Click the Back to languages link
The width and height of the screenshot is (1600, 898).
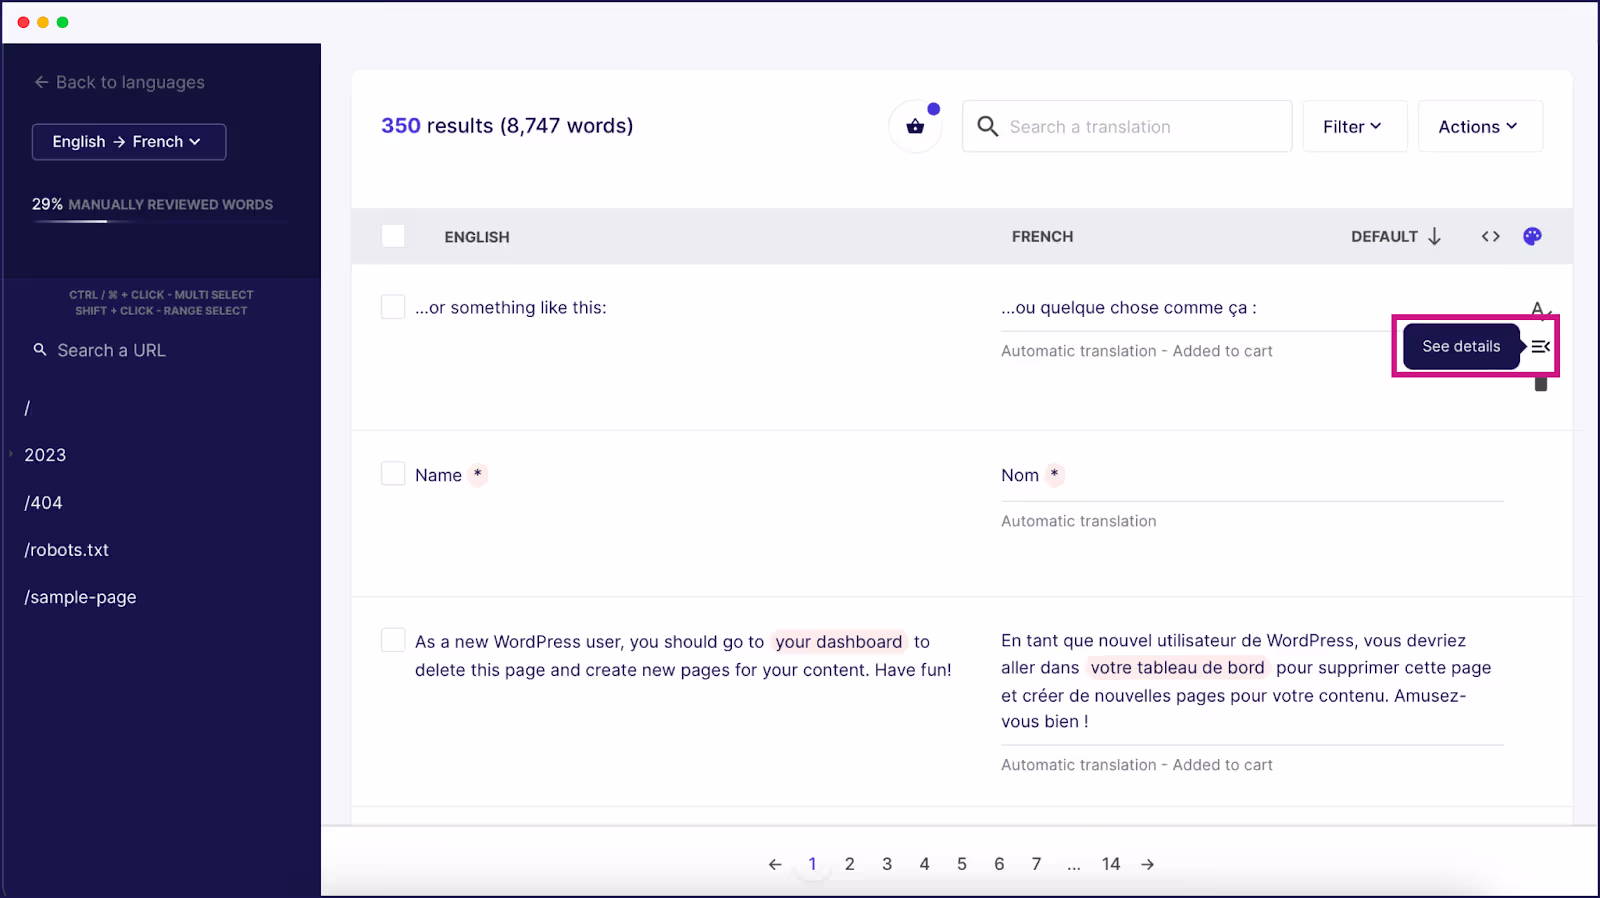119,82
